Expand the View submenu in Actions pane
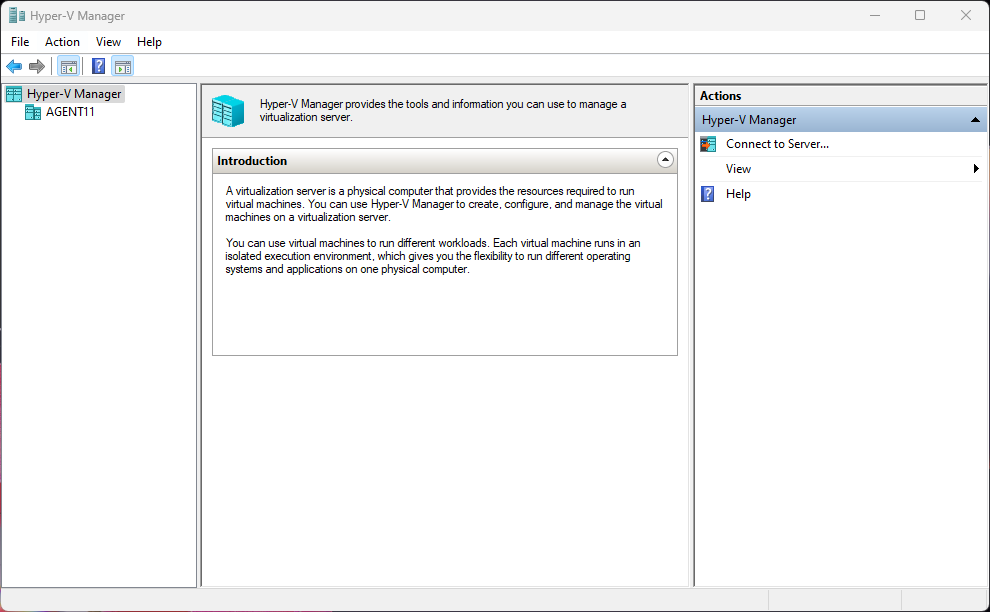The image size is (990, 612). tap(738, 169)
